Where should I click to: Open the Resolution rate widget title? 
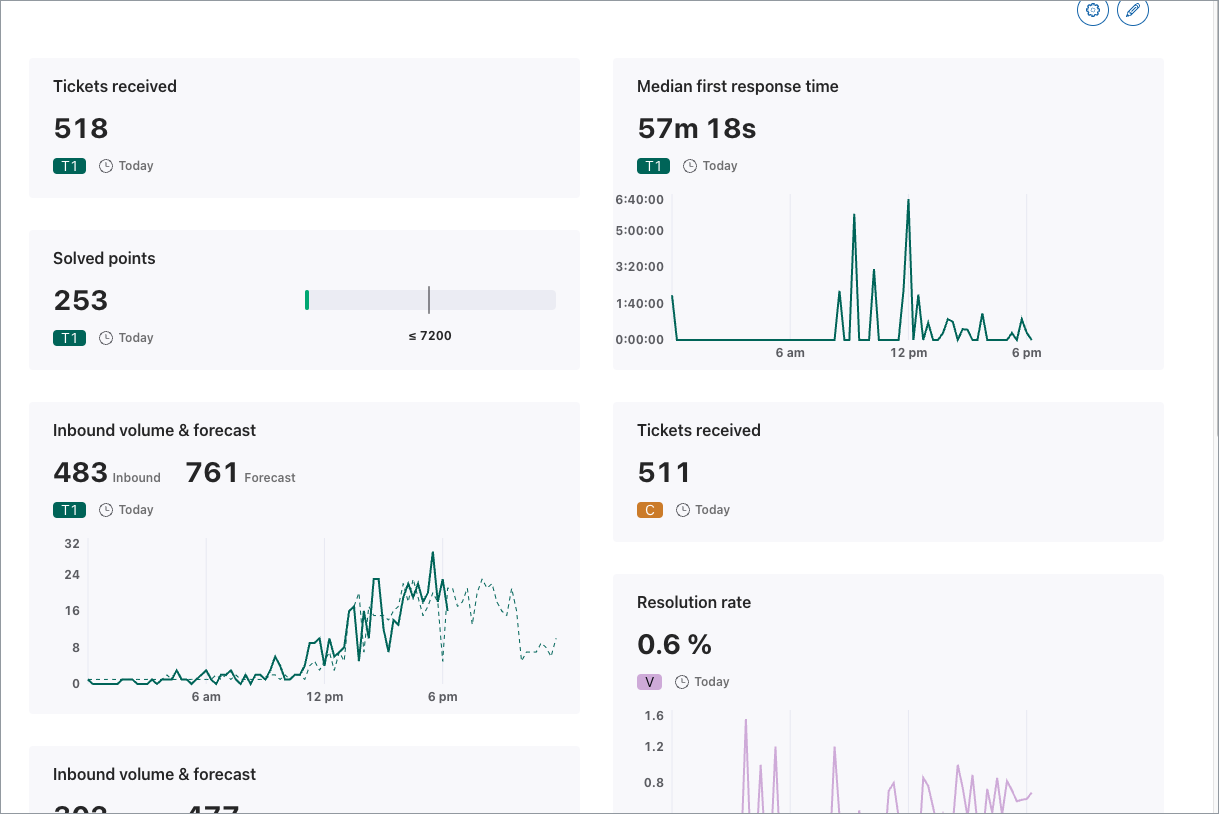pos(693,603)
